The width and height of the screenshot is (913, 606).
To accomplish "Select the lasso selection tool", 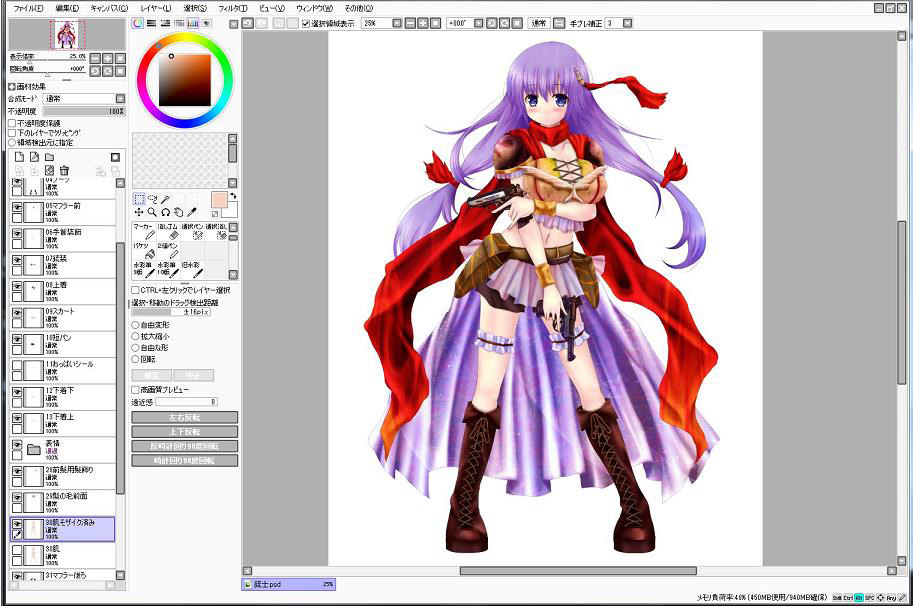I will (152, 199).
